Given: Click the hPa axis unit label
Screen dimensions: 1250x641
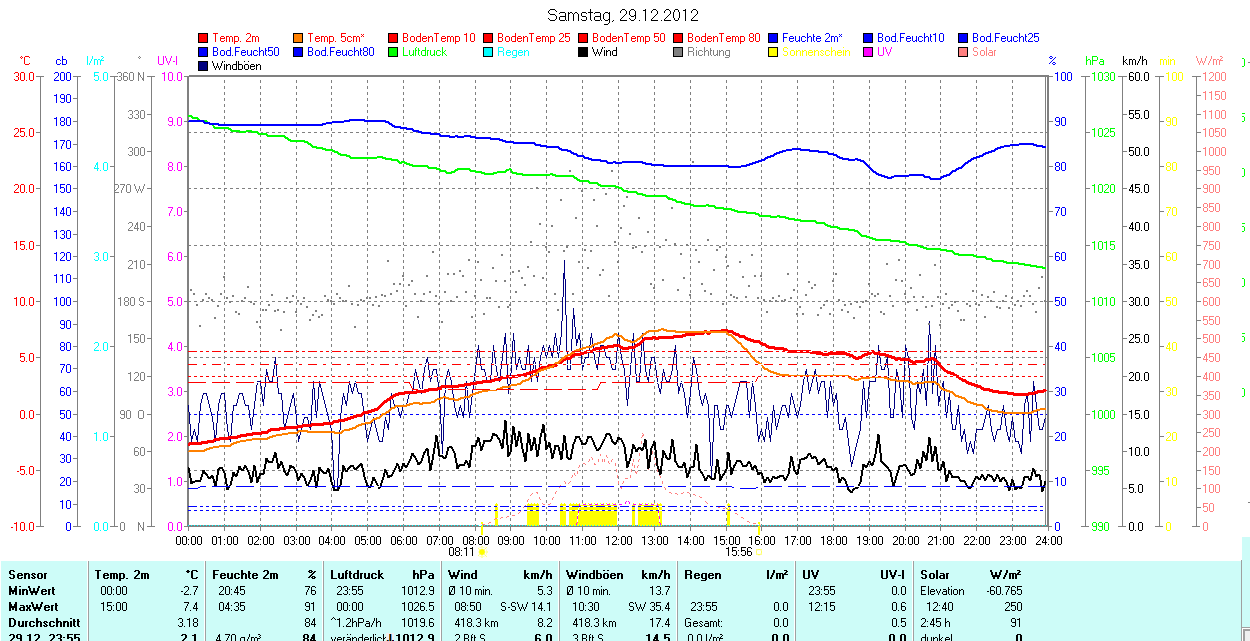Looking at the screenshot, I should pos(1094,61).
